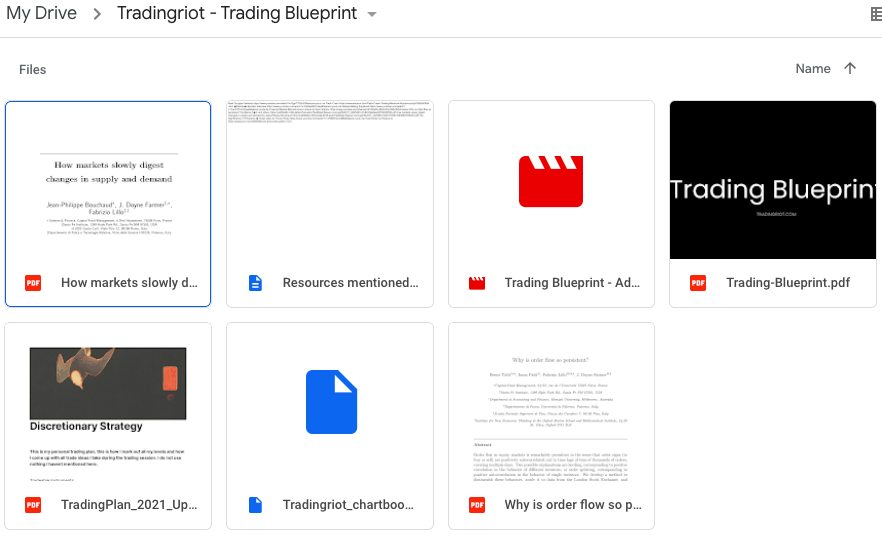Go to My Drive breadcrumb
Viewport: 882px width, 539px height.
(40, 14)
